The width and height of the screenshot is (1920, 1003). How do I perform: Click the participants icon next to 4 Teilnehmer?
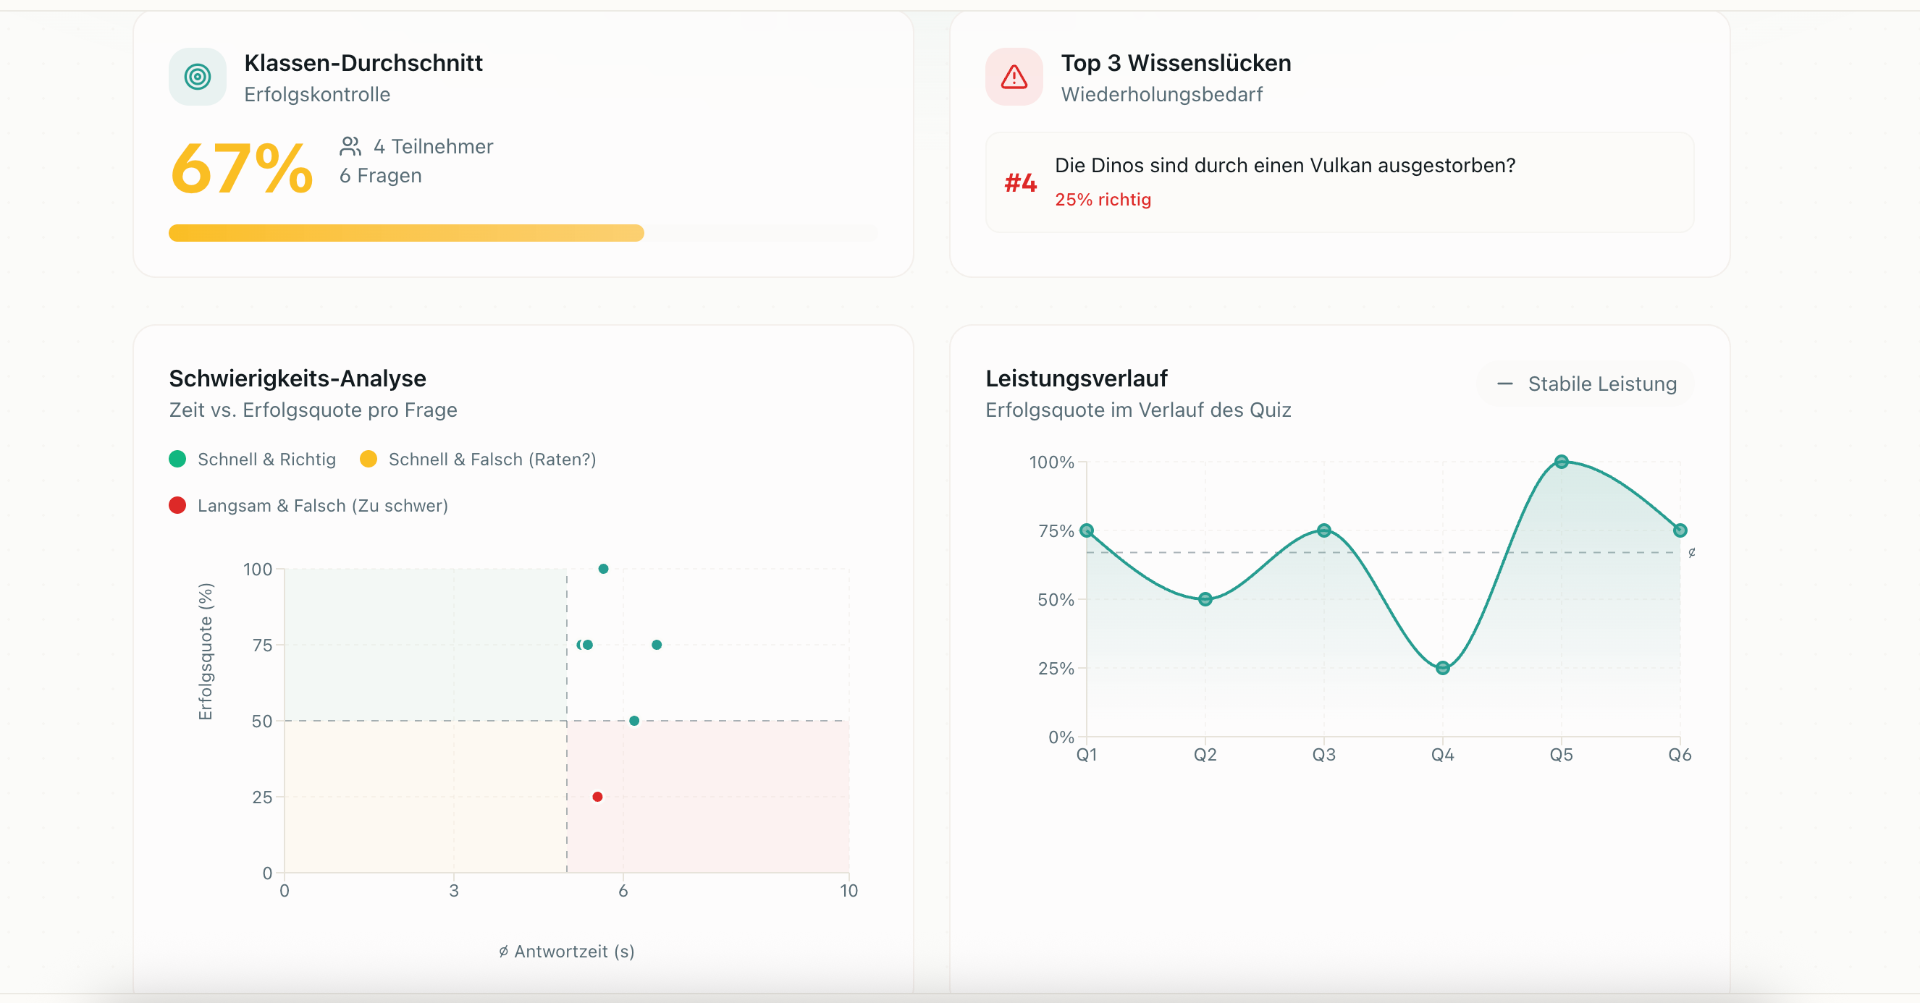(350, 146)
